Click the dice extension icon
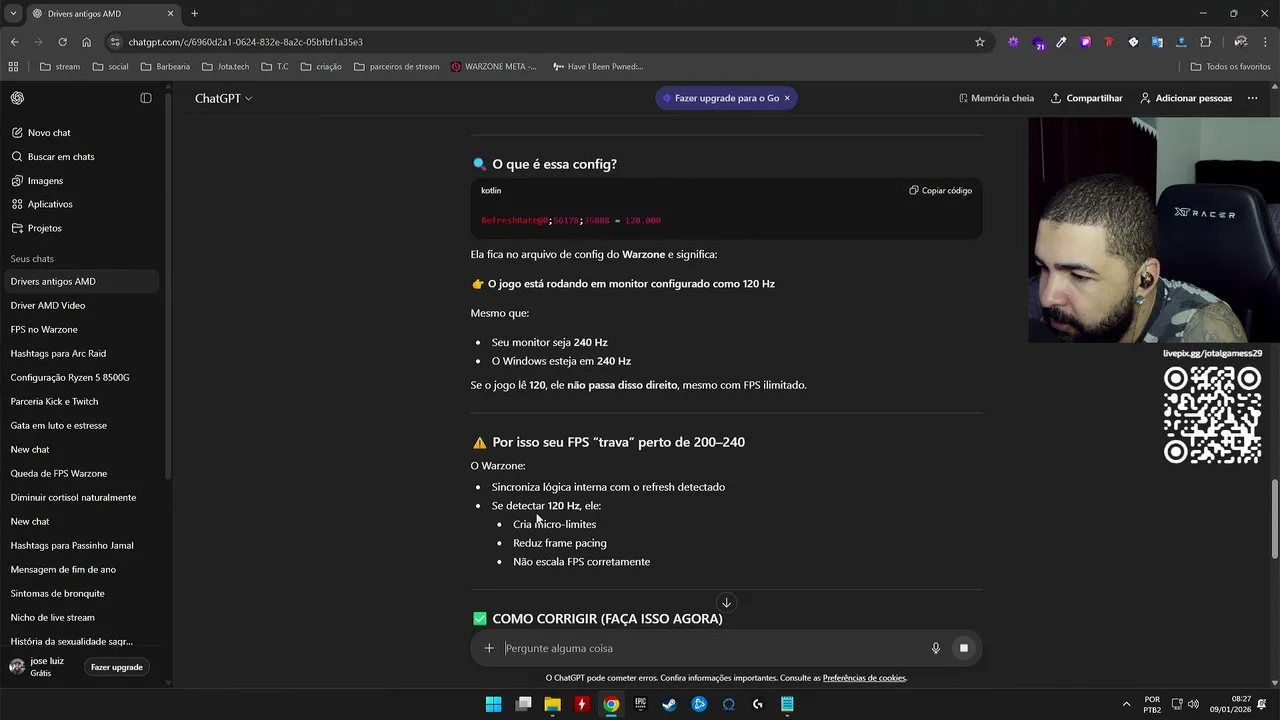 (x=1133, y=42)
